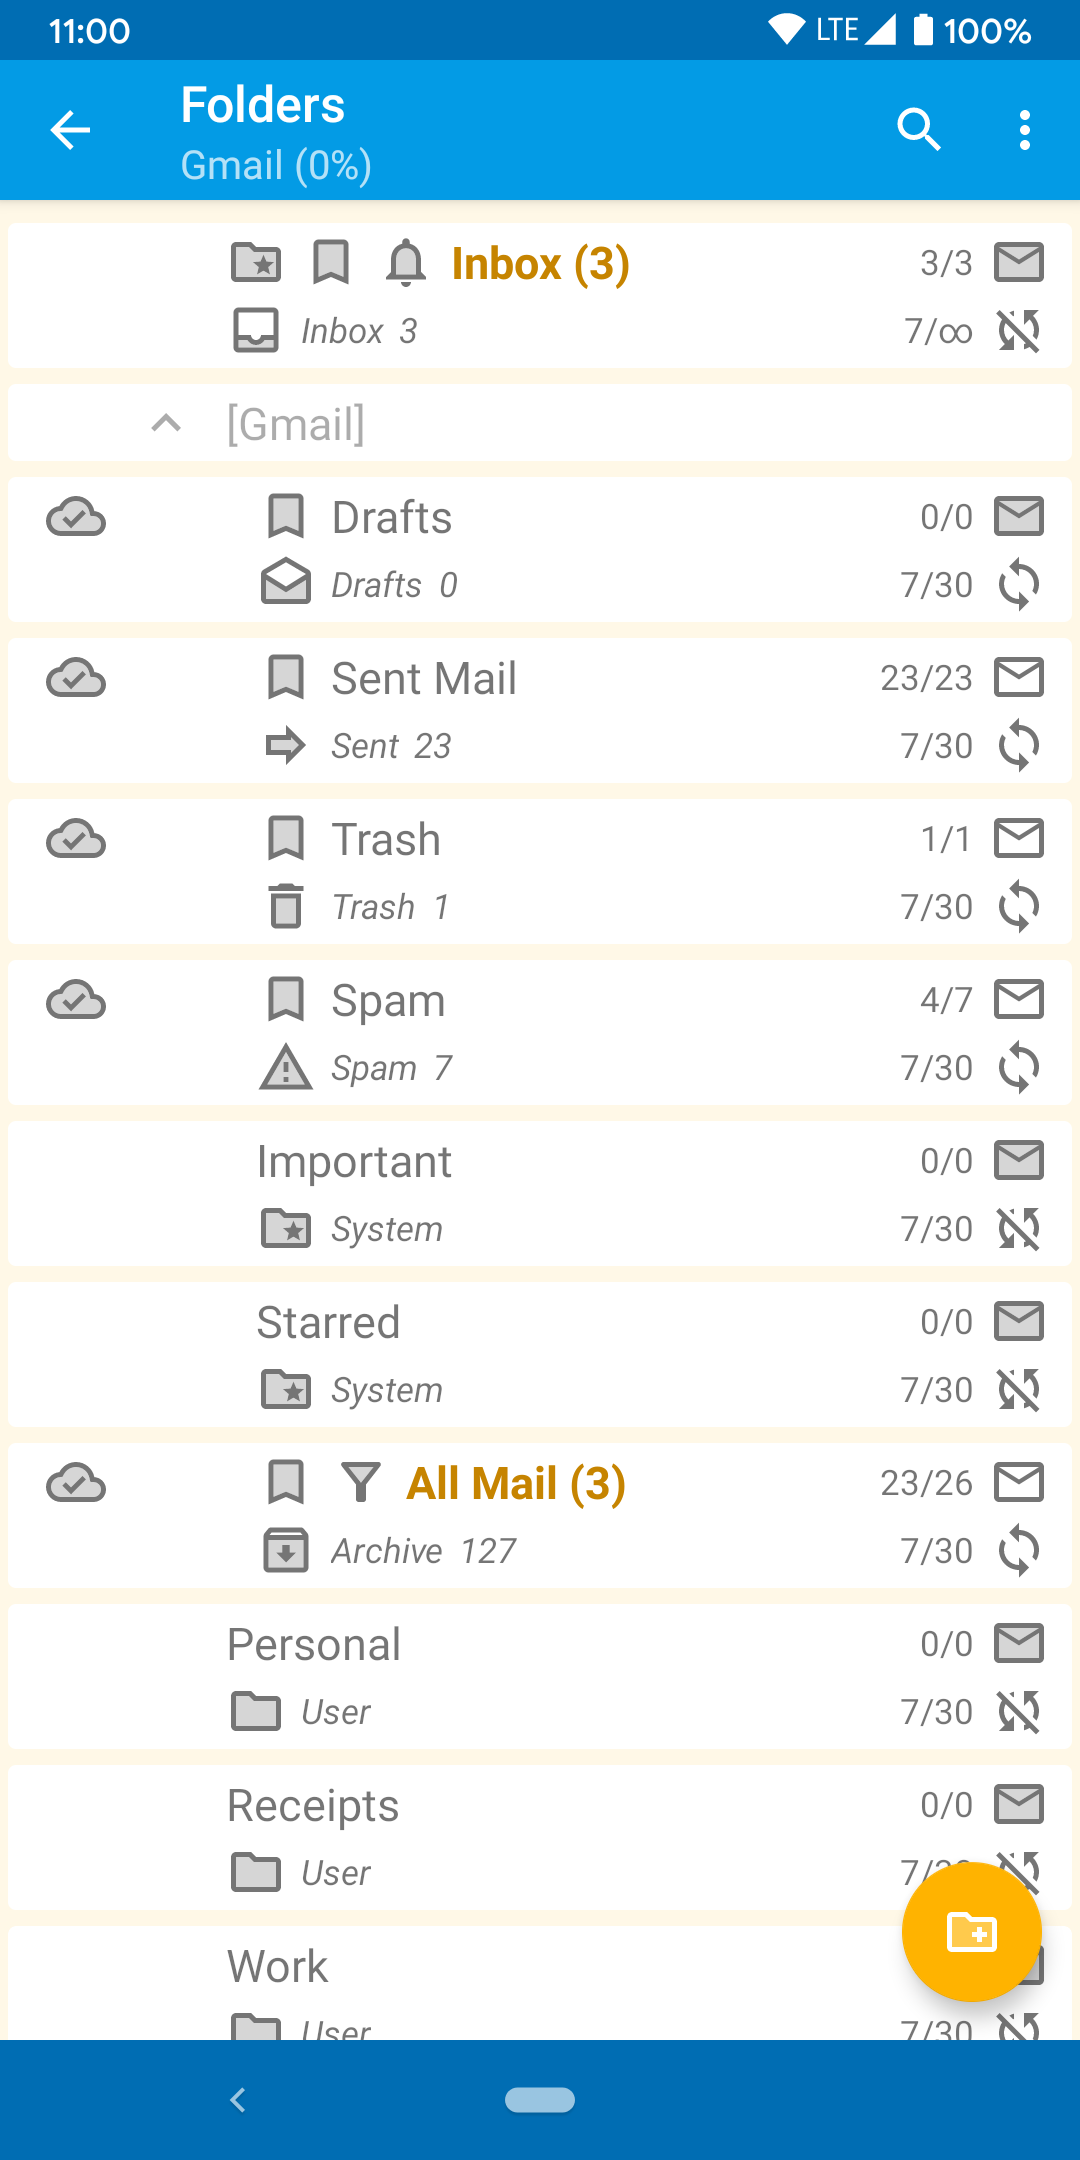The image size is (1080, 2160).
Task: Open the Inbox (3) folder
Action: pyautogui.click(x=540, y=264)
